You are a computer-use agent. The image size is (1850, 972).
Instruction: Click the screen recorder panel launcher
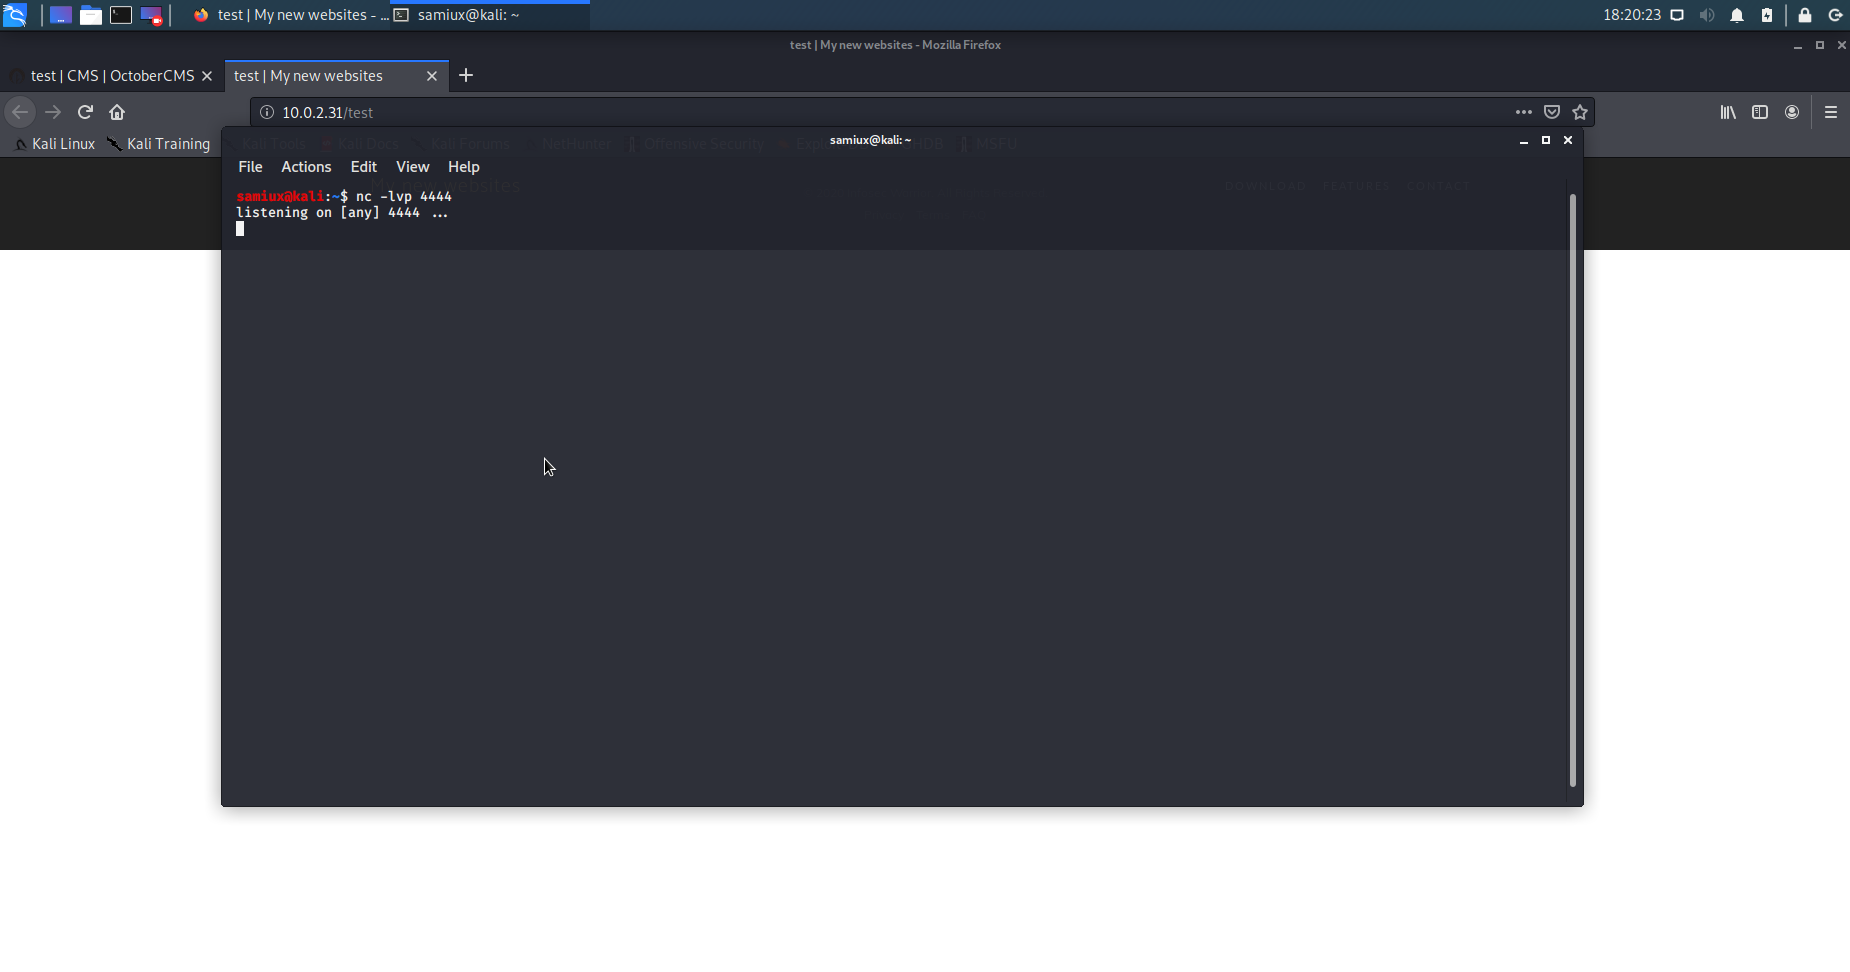(x=151, y=15)
